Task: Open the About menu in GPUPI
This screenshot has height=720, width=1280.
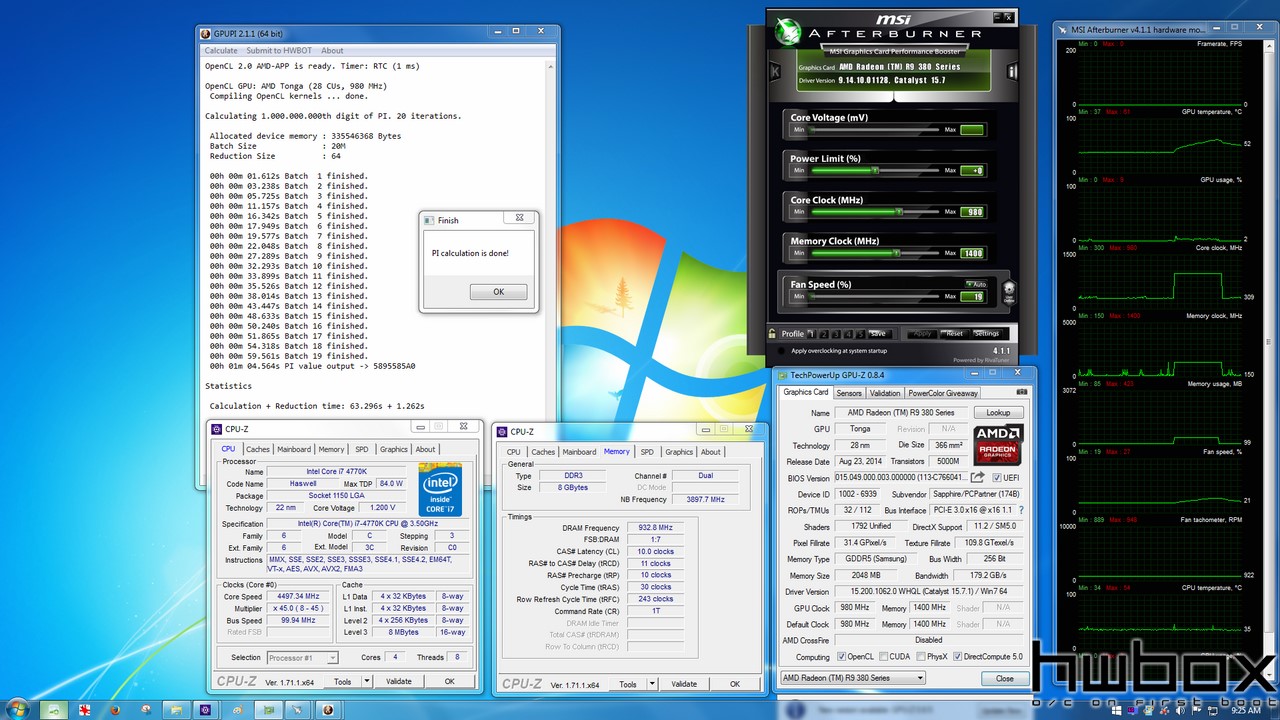Action: tap(332, 50)
